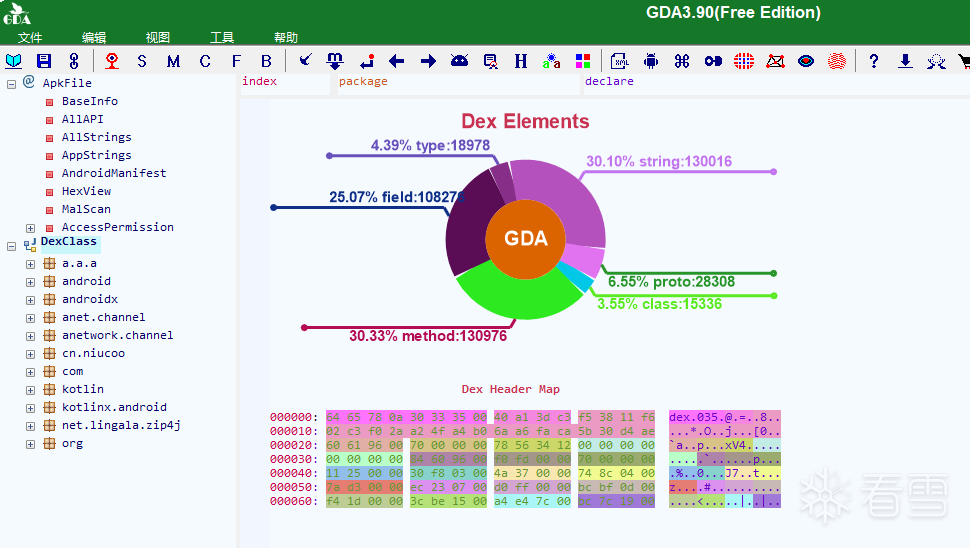Click the Android robot icon
Image resolution: width=970 pixels, height=548 pixels.
(651, 61)
